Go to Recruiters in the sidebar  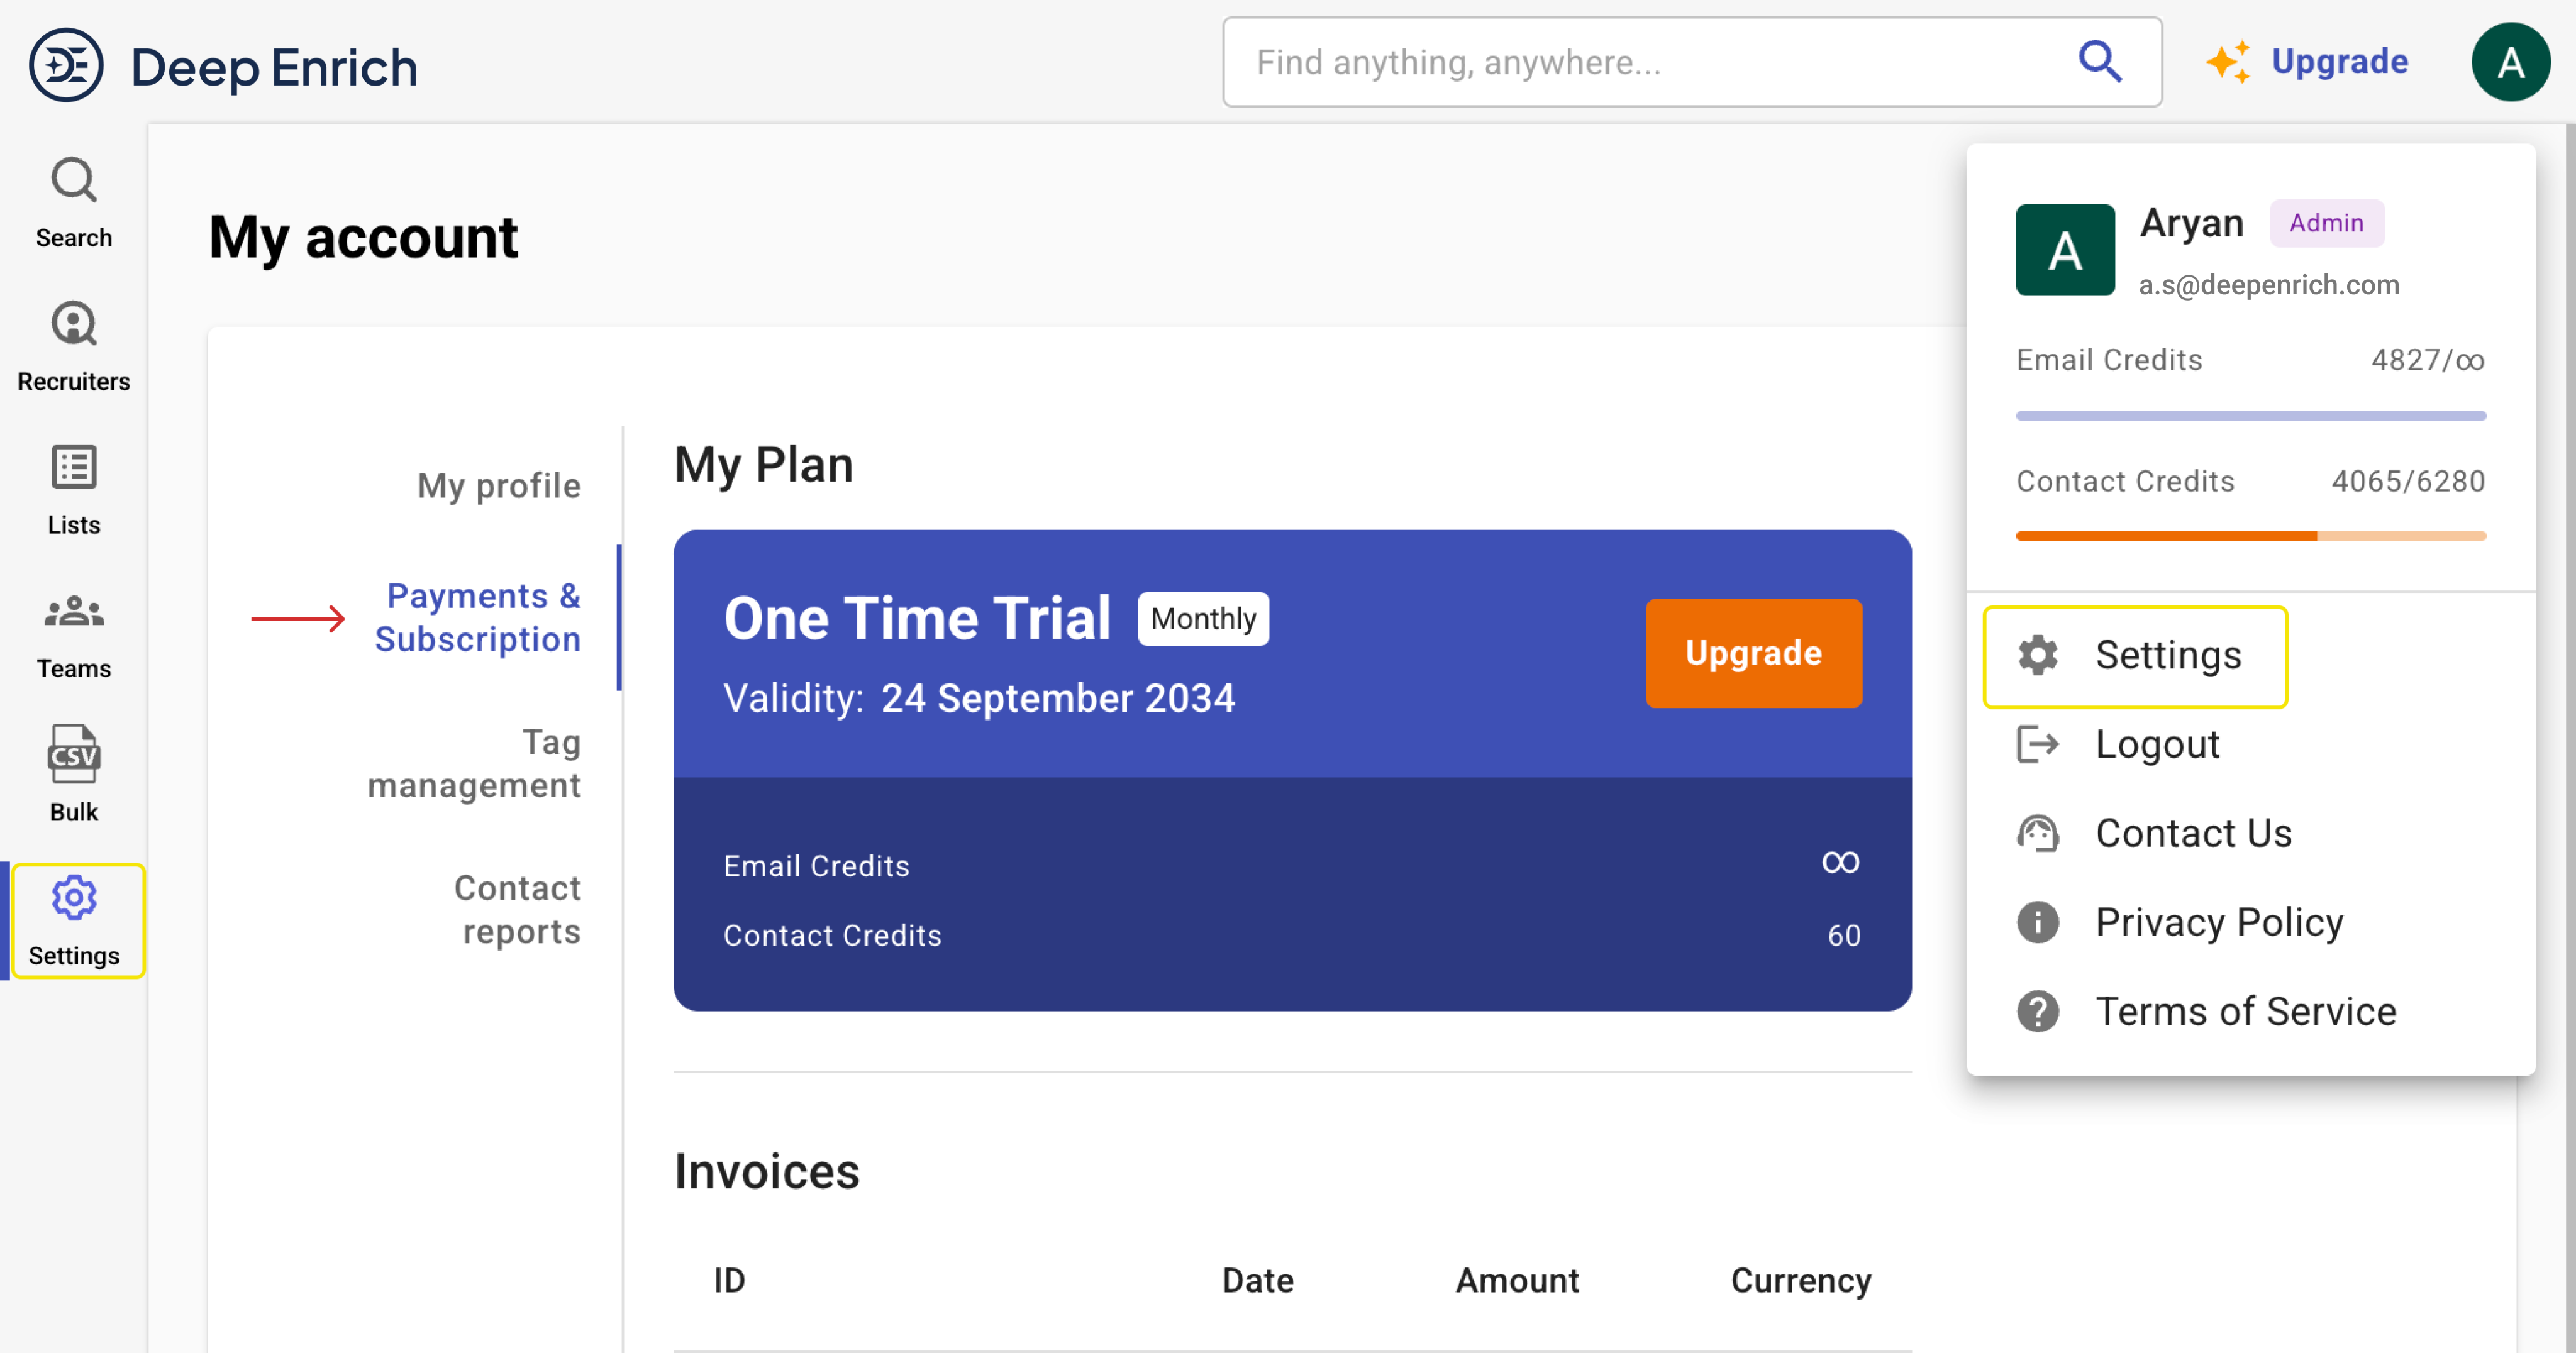[x=74, y=346]
